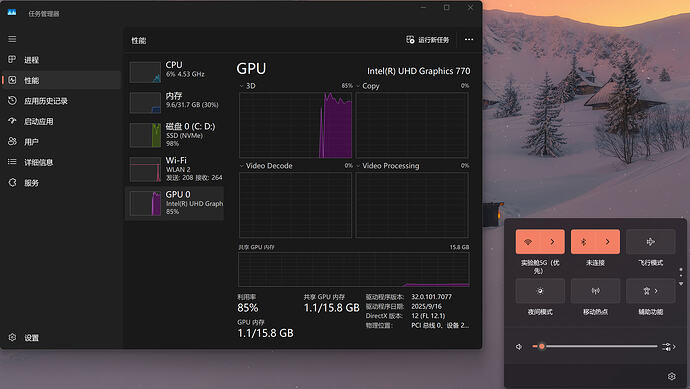
Task: Toggle 移动热点 (Mobile hotspot)
Action: [595, 291]
